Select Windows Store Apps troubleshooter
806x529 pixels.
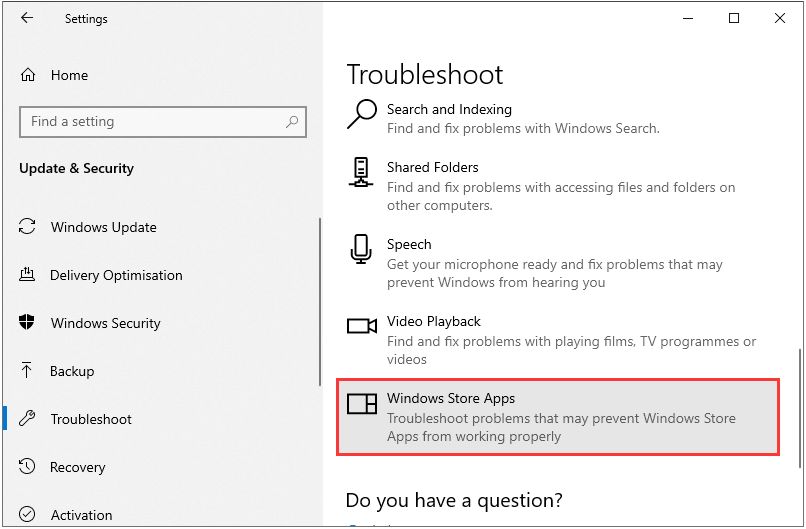(x=558, y=417)
